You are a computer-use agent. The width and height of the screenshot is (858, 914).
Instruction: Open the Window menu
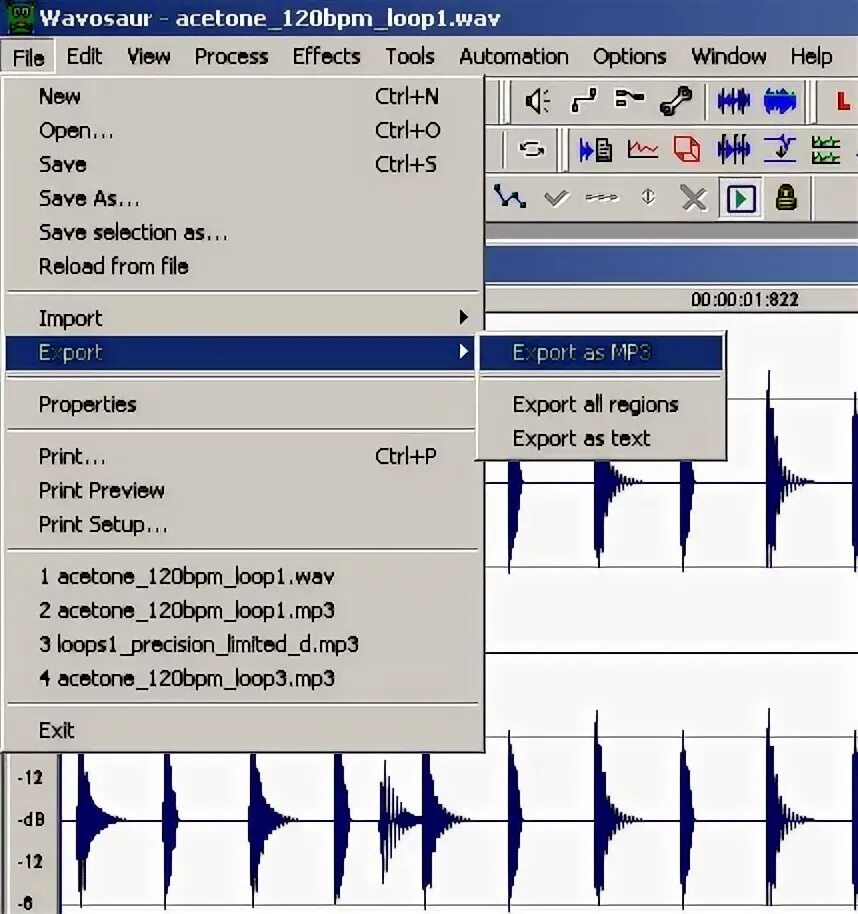[x=729, y=57]
